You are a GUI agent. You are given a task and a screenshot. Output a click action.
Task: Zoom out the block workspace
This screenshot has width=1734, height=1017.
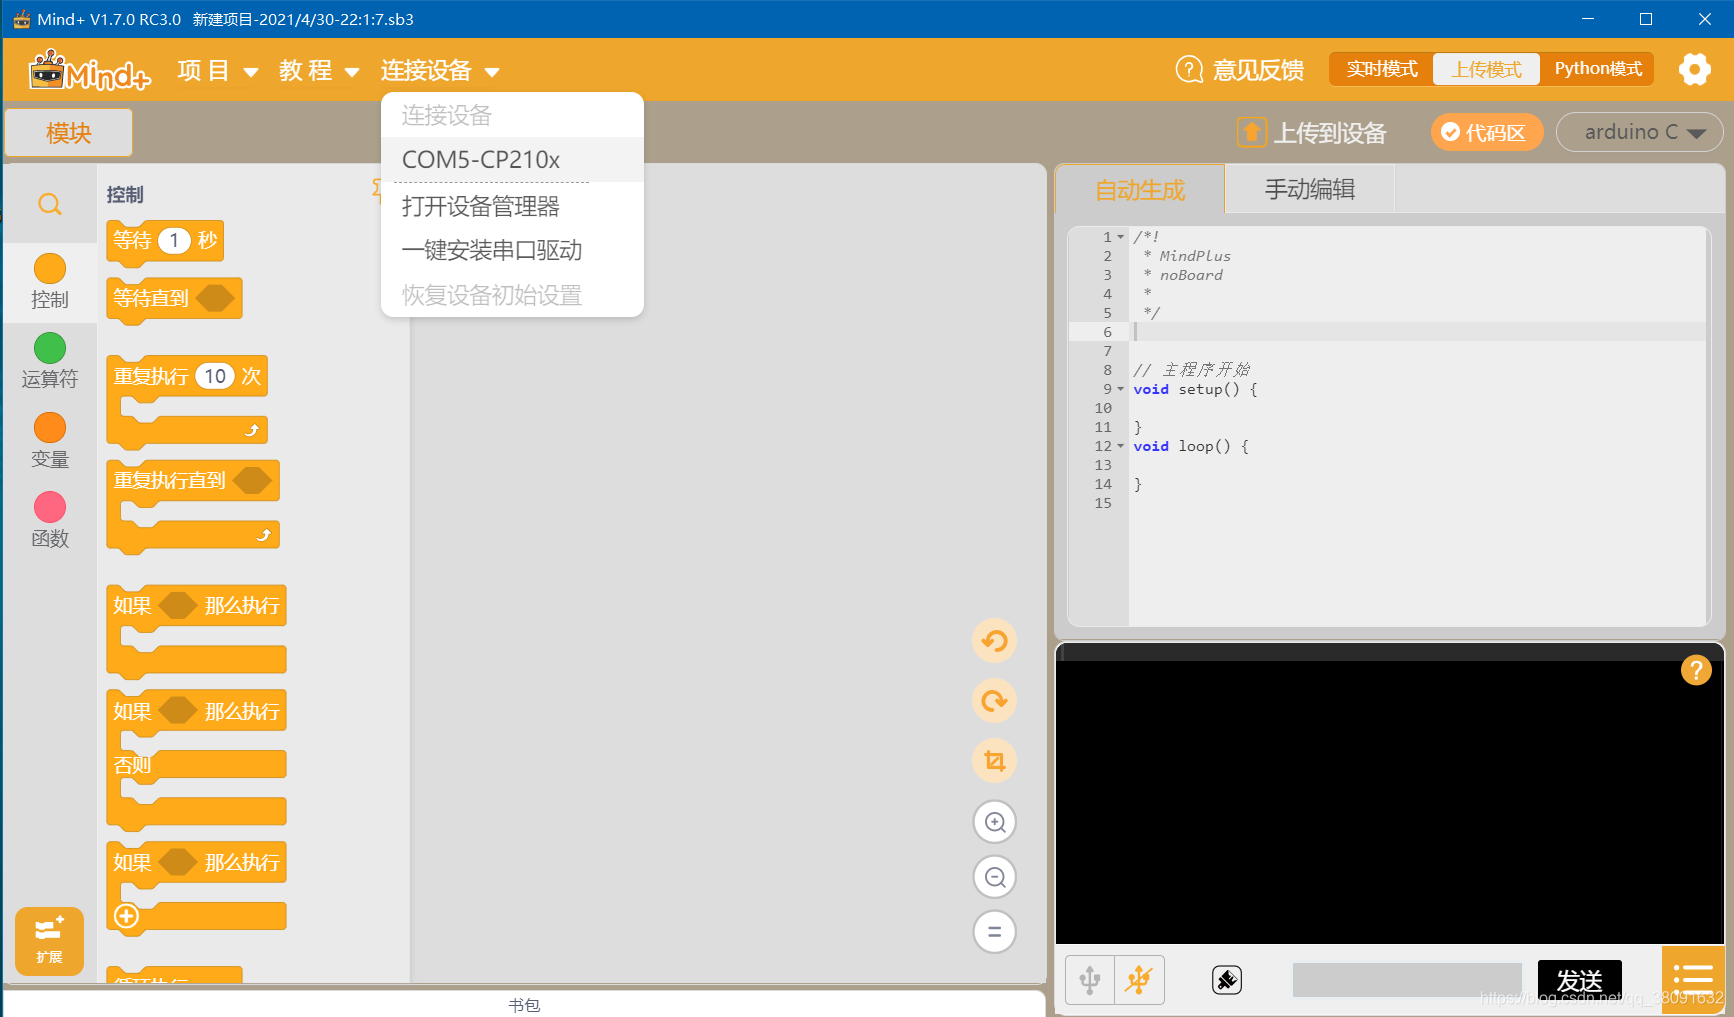click(x=995, y=877)
